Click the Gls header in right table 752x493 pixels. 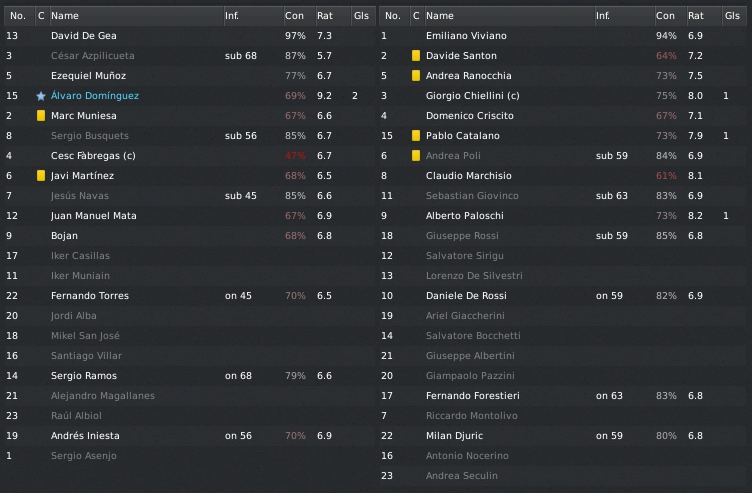[732, 16]
